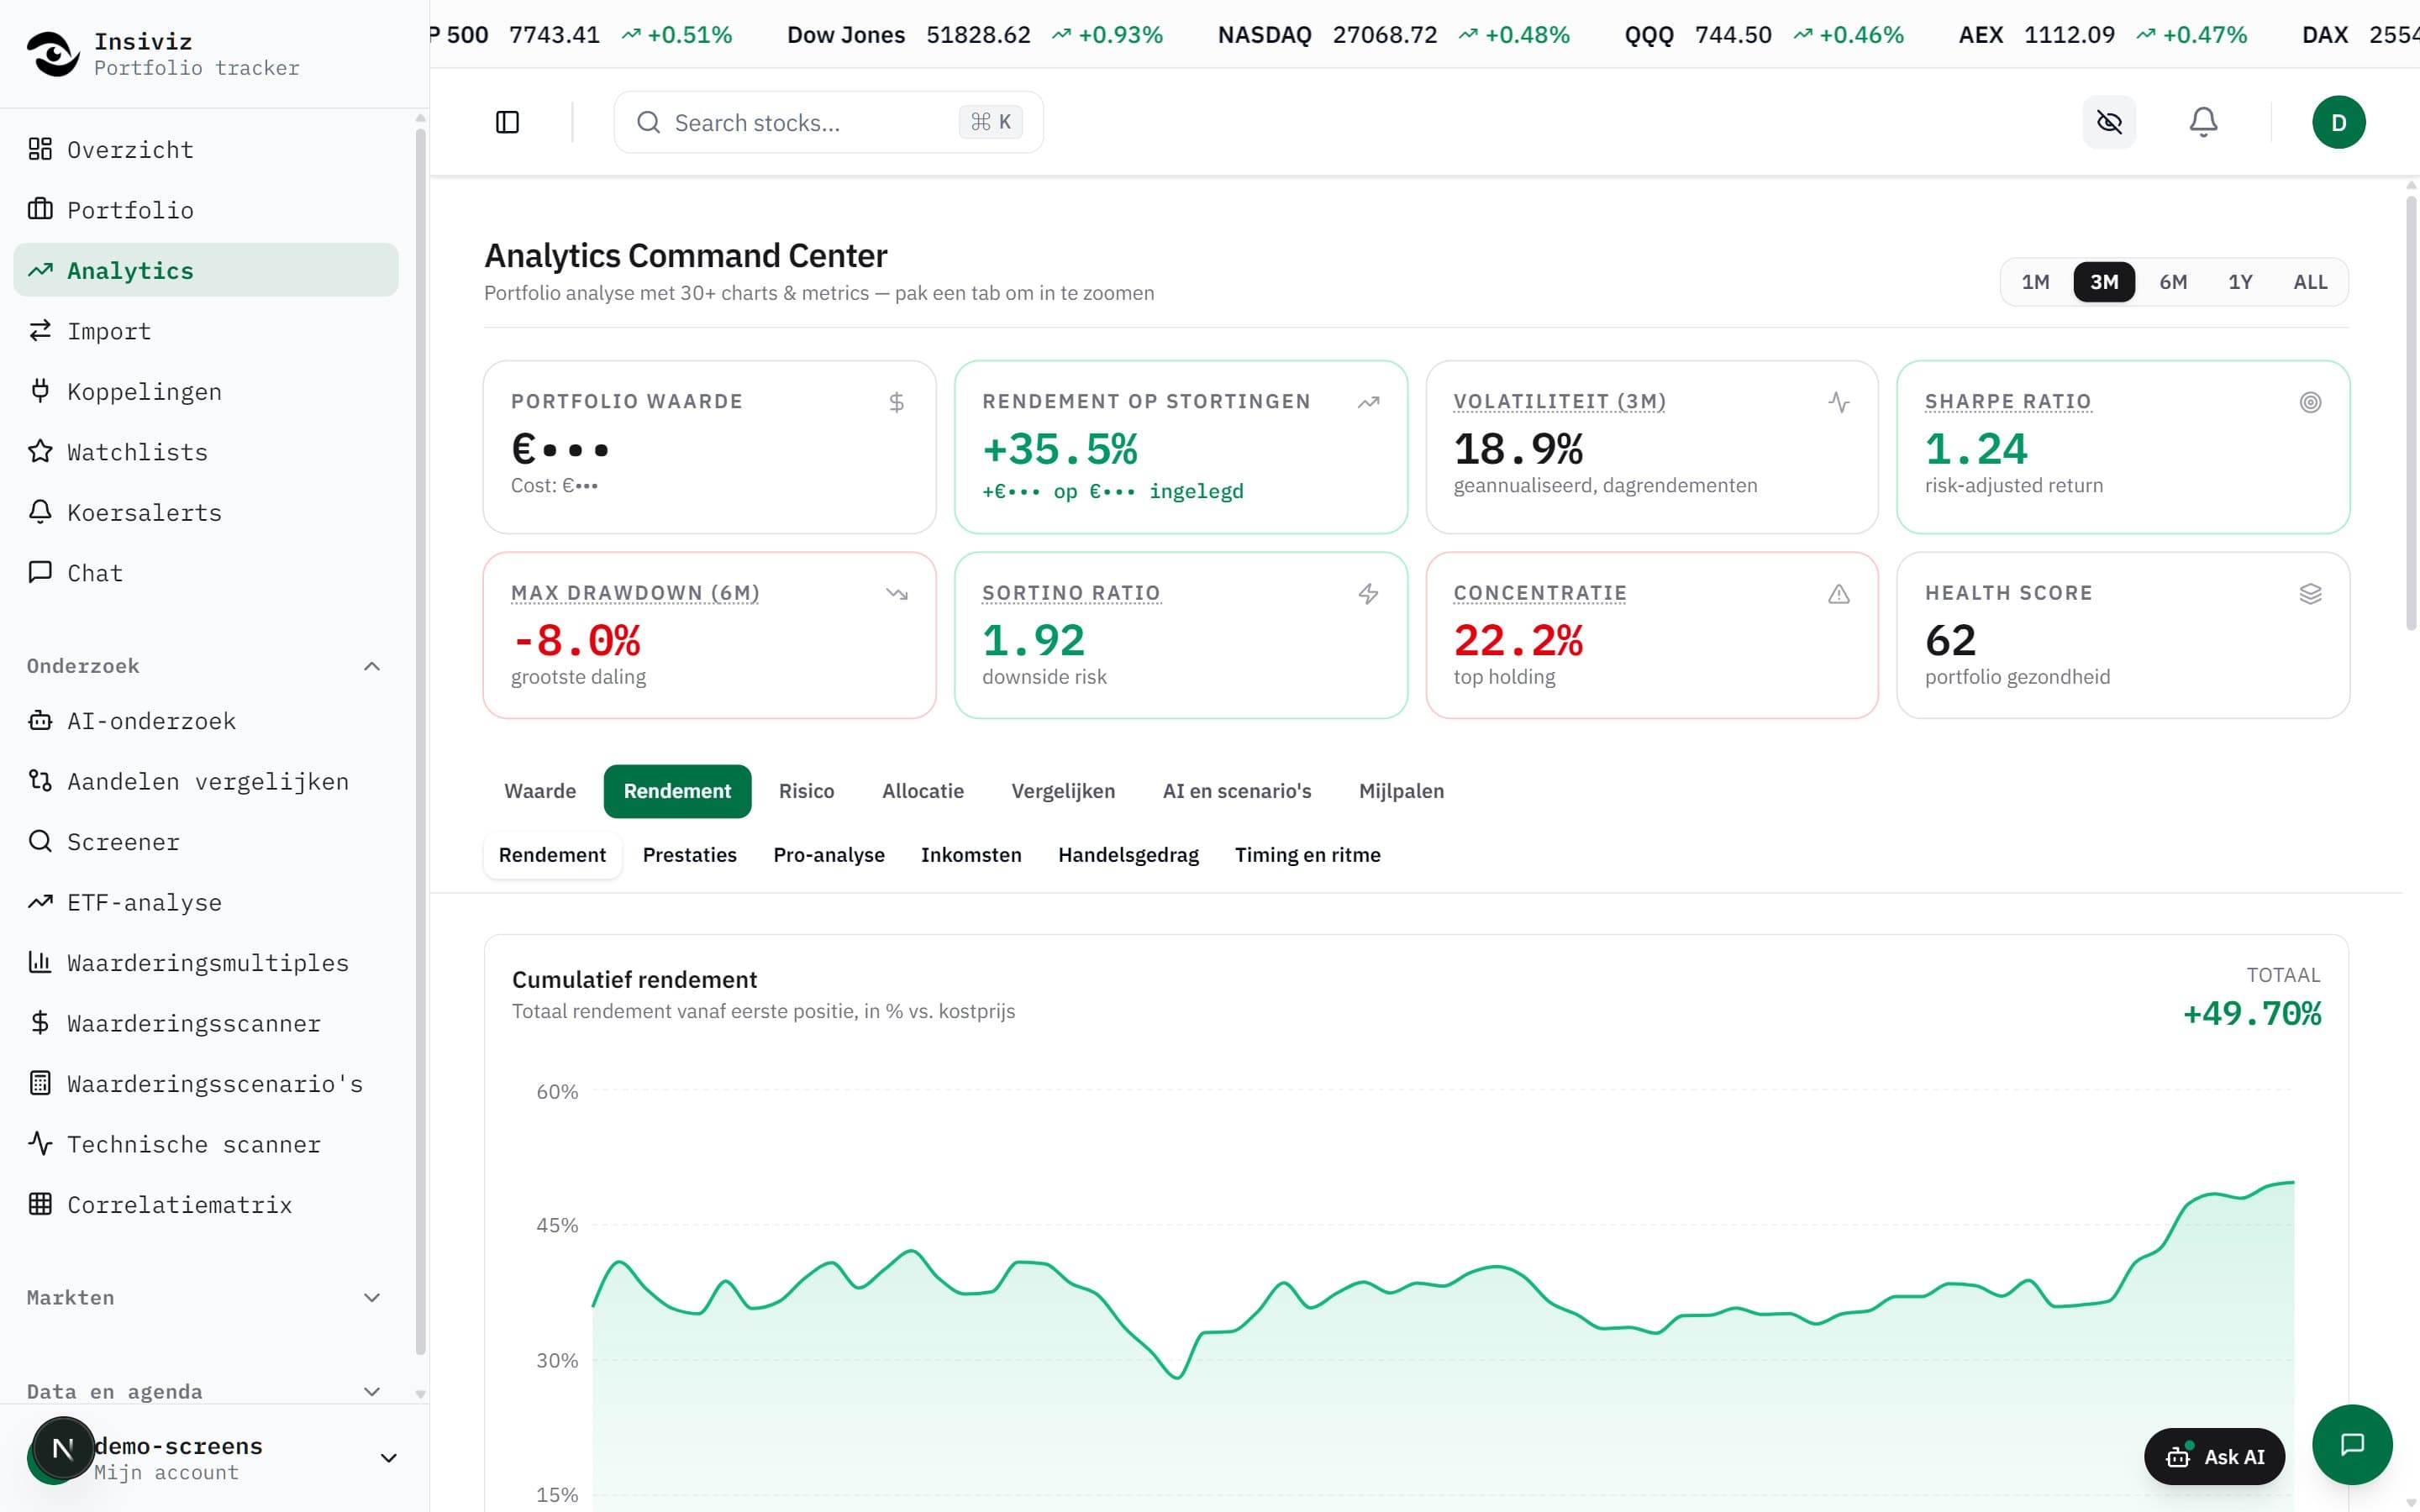The image size is (2420, 1512).
Task: Click the Ask AI button
Action: [2214, 1456]
